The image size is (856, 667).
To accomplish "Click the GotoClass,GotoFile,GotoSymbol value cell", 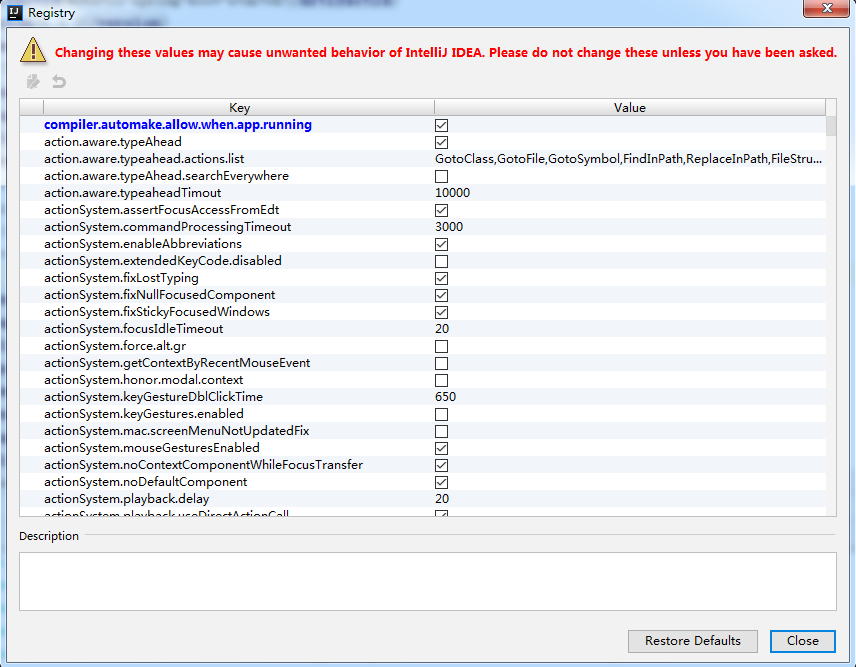I will pyautogui.click(x=628, y=159).
